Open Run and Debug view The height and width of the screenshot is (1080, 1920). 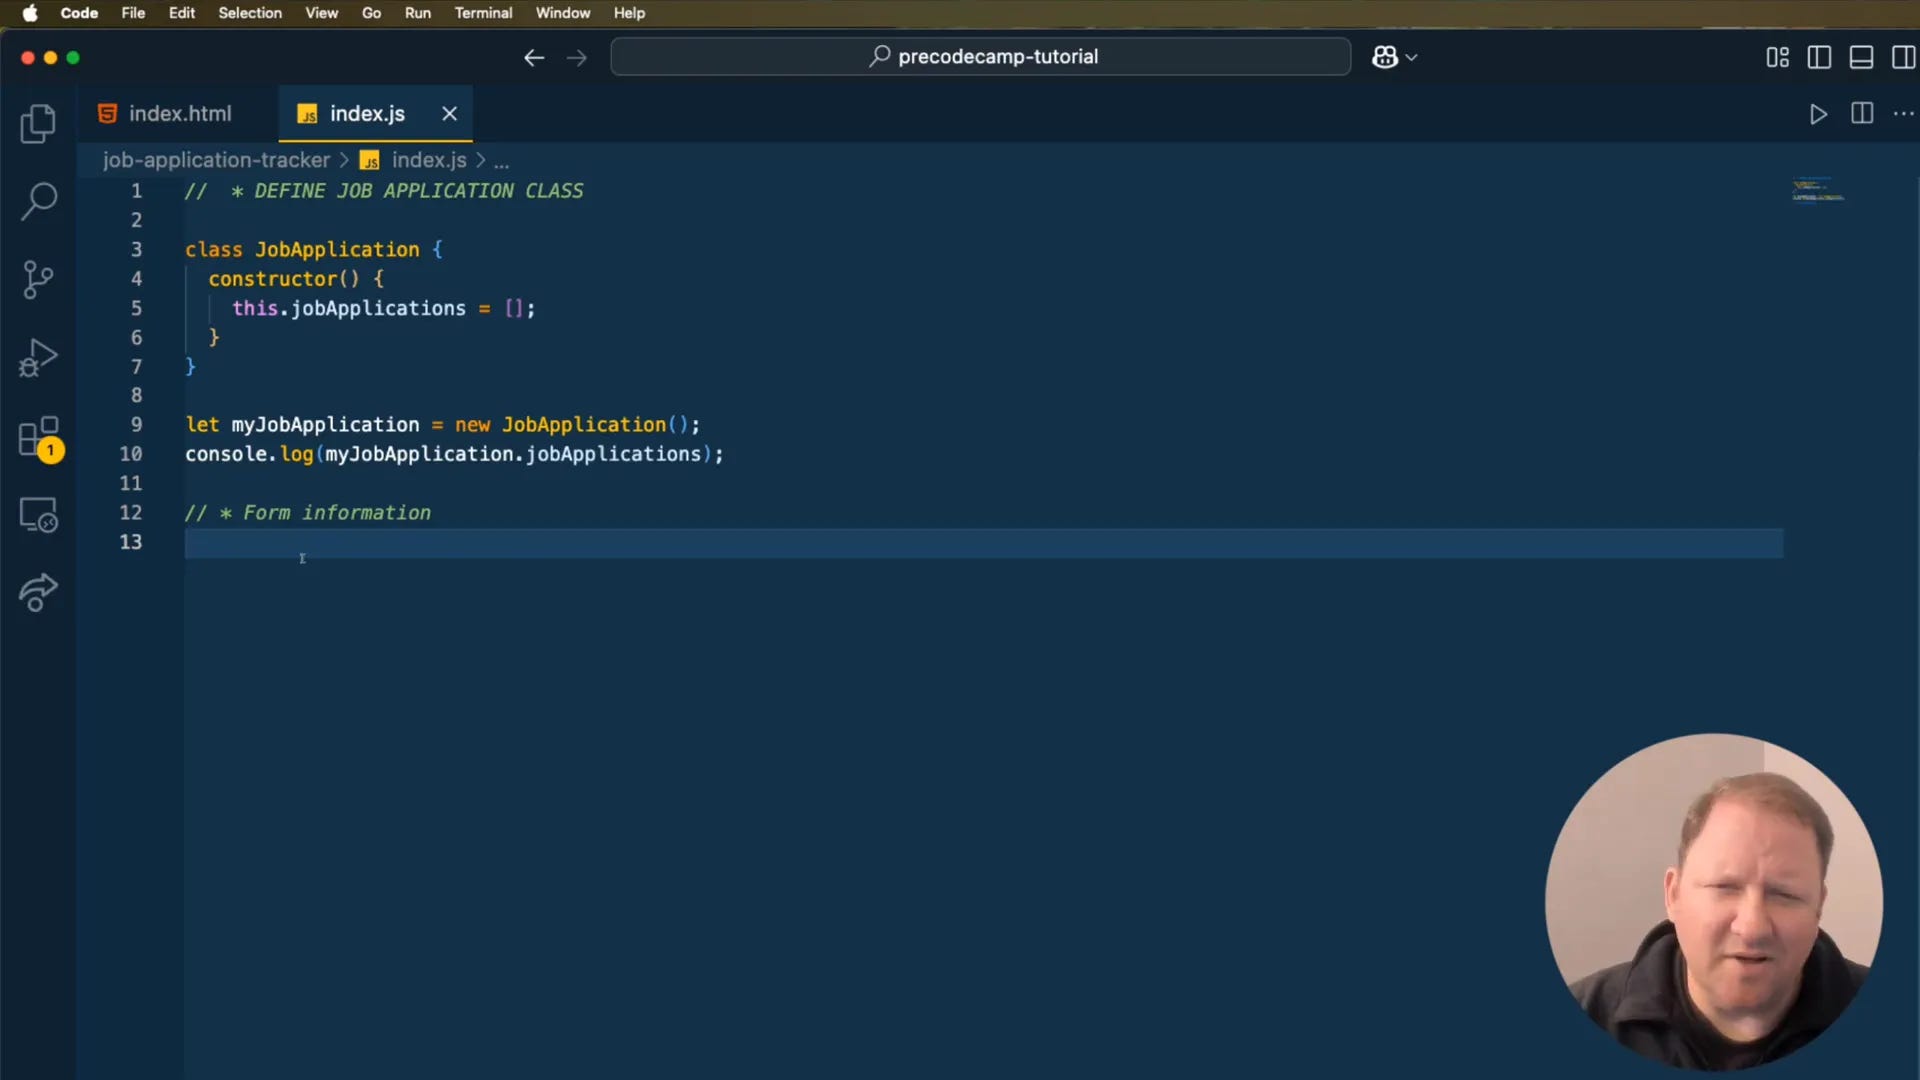coord(38,357)
